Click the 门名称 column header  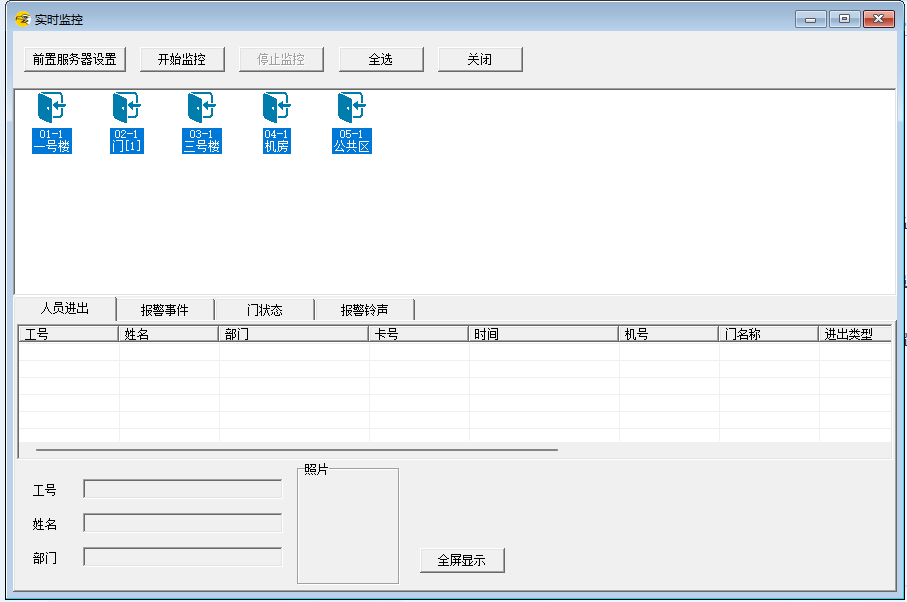tap(768, 334)
